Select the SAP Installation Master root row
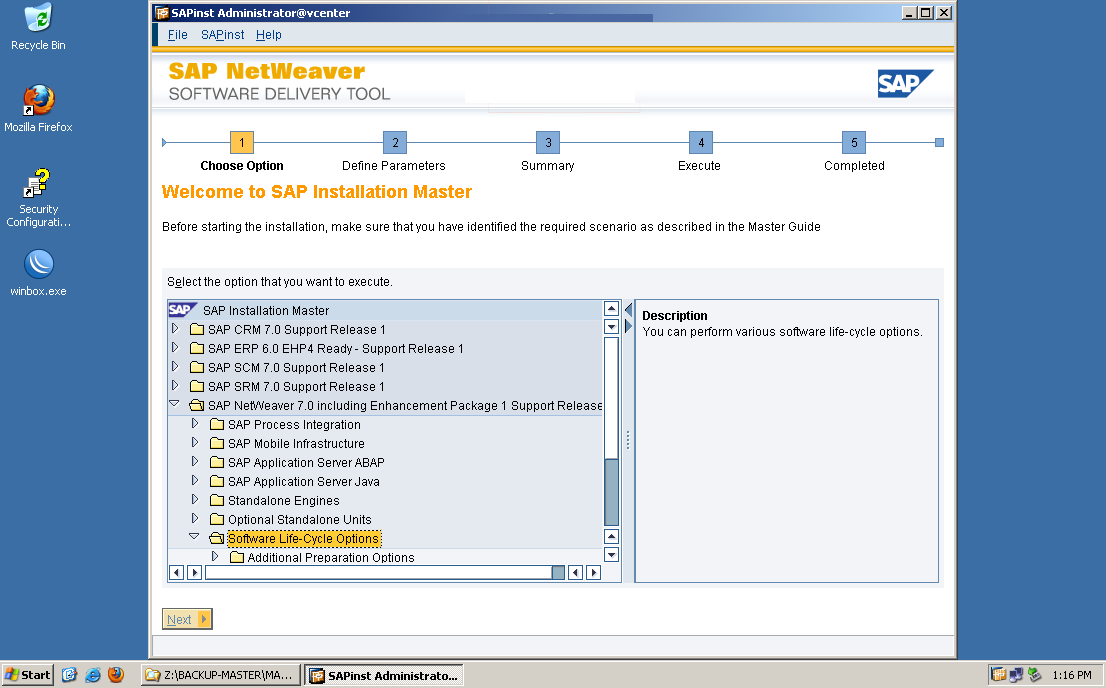1106x688 pixels. point(385,310)
